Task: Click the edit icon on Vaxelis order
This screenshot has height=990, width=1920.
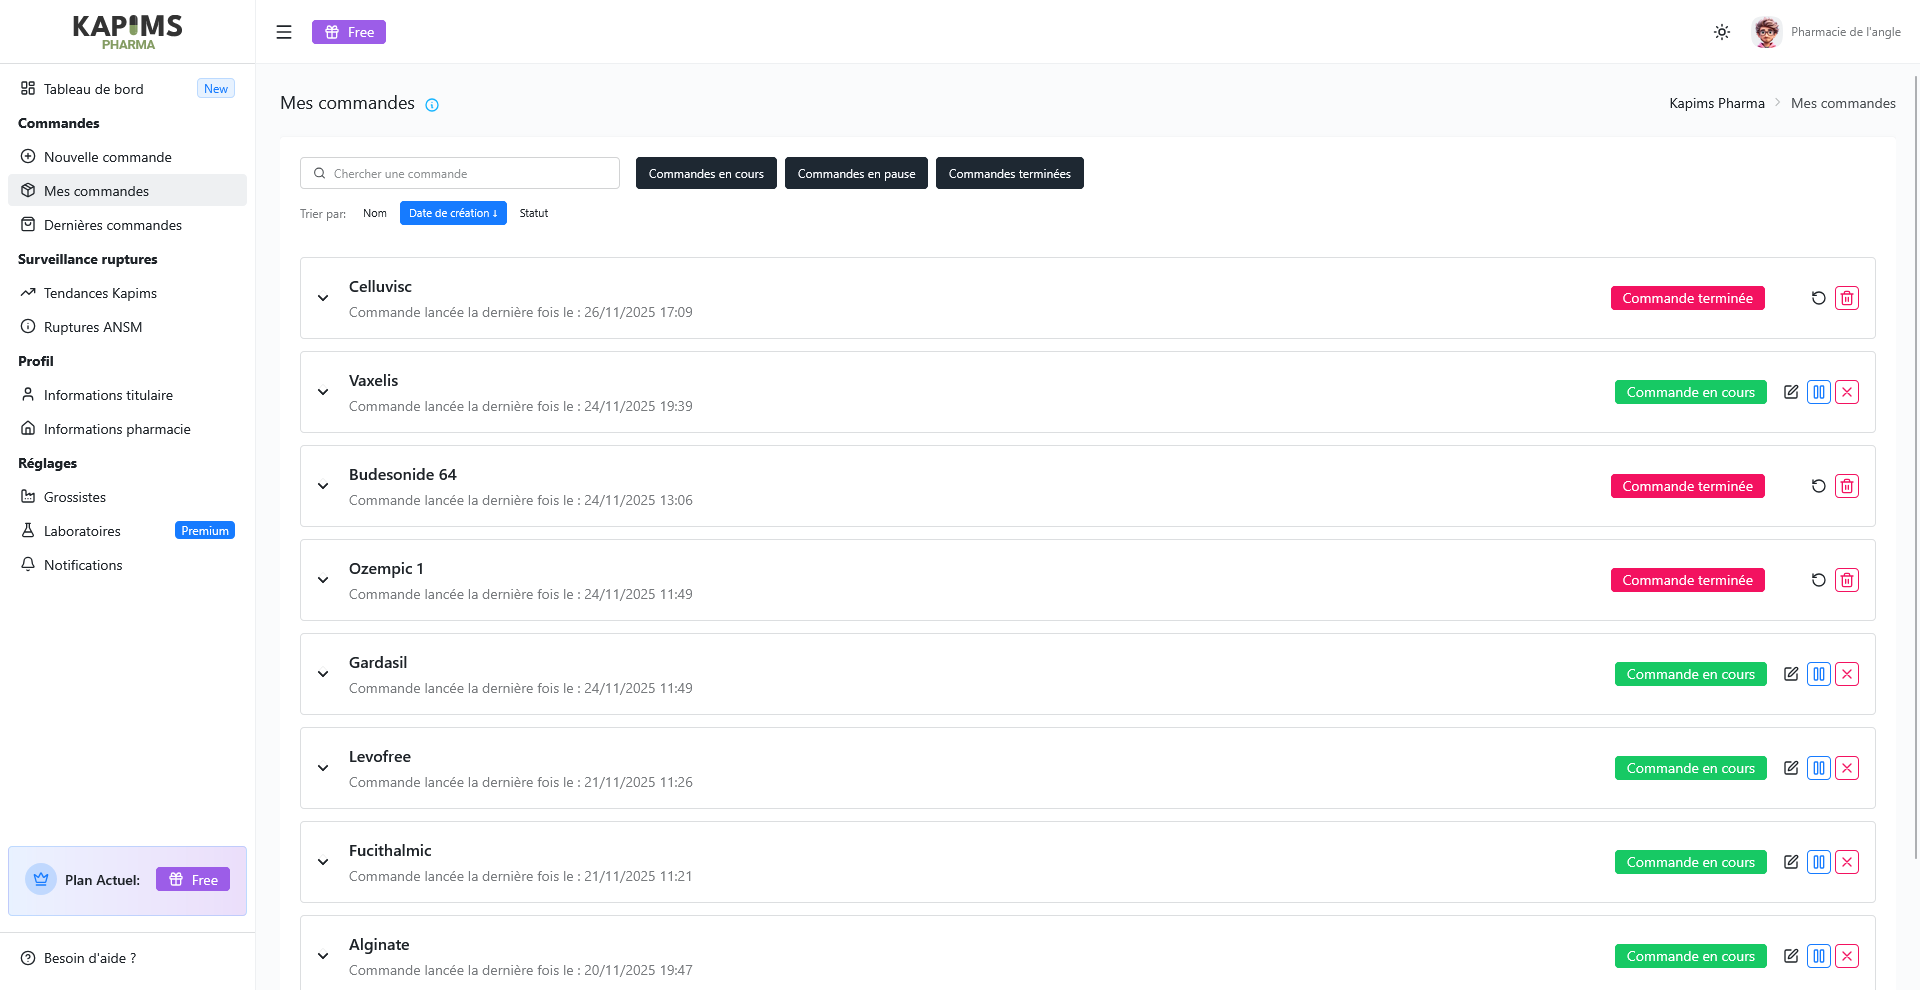Action: [x=1791, y=392]
